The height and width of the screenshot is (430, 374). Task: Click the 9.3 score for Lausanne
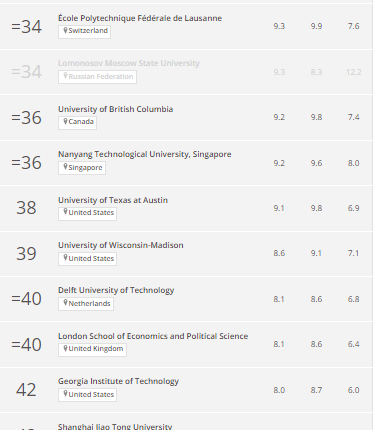click(x=279, y=26)
